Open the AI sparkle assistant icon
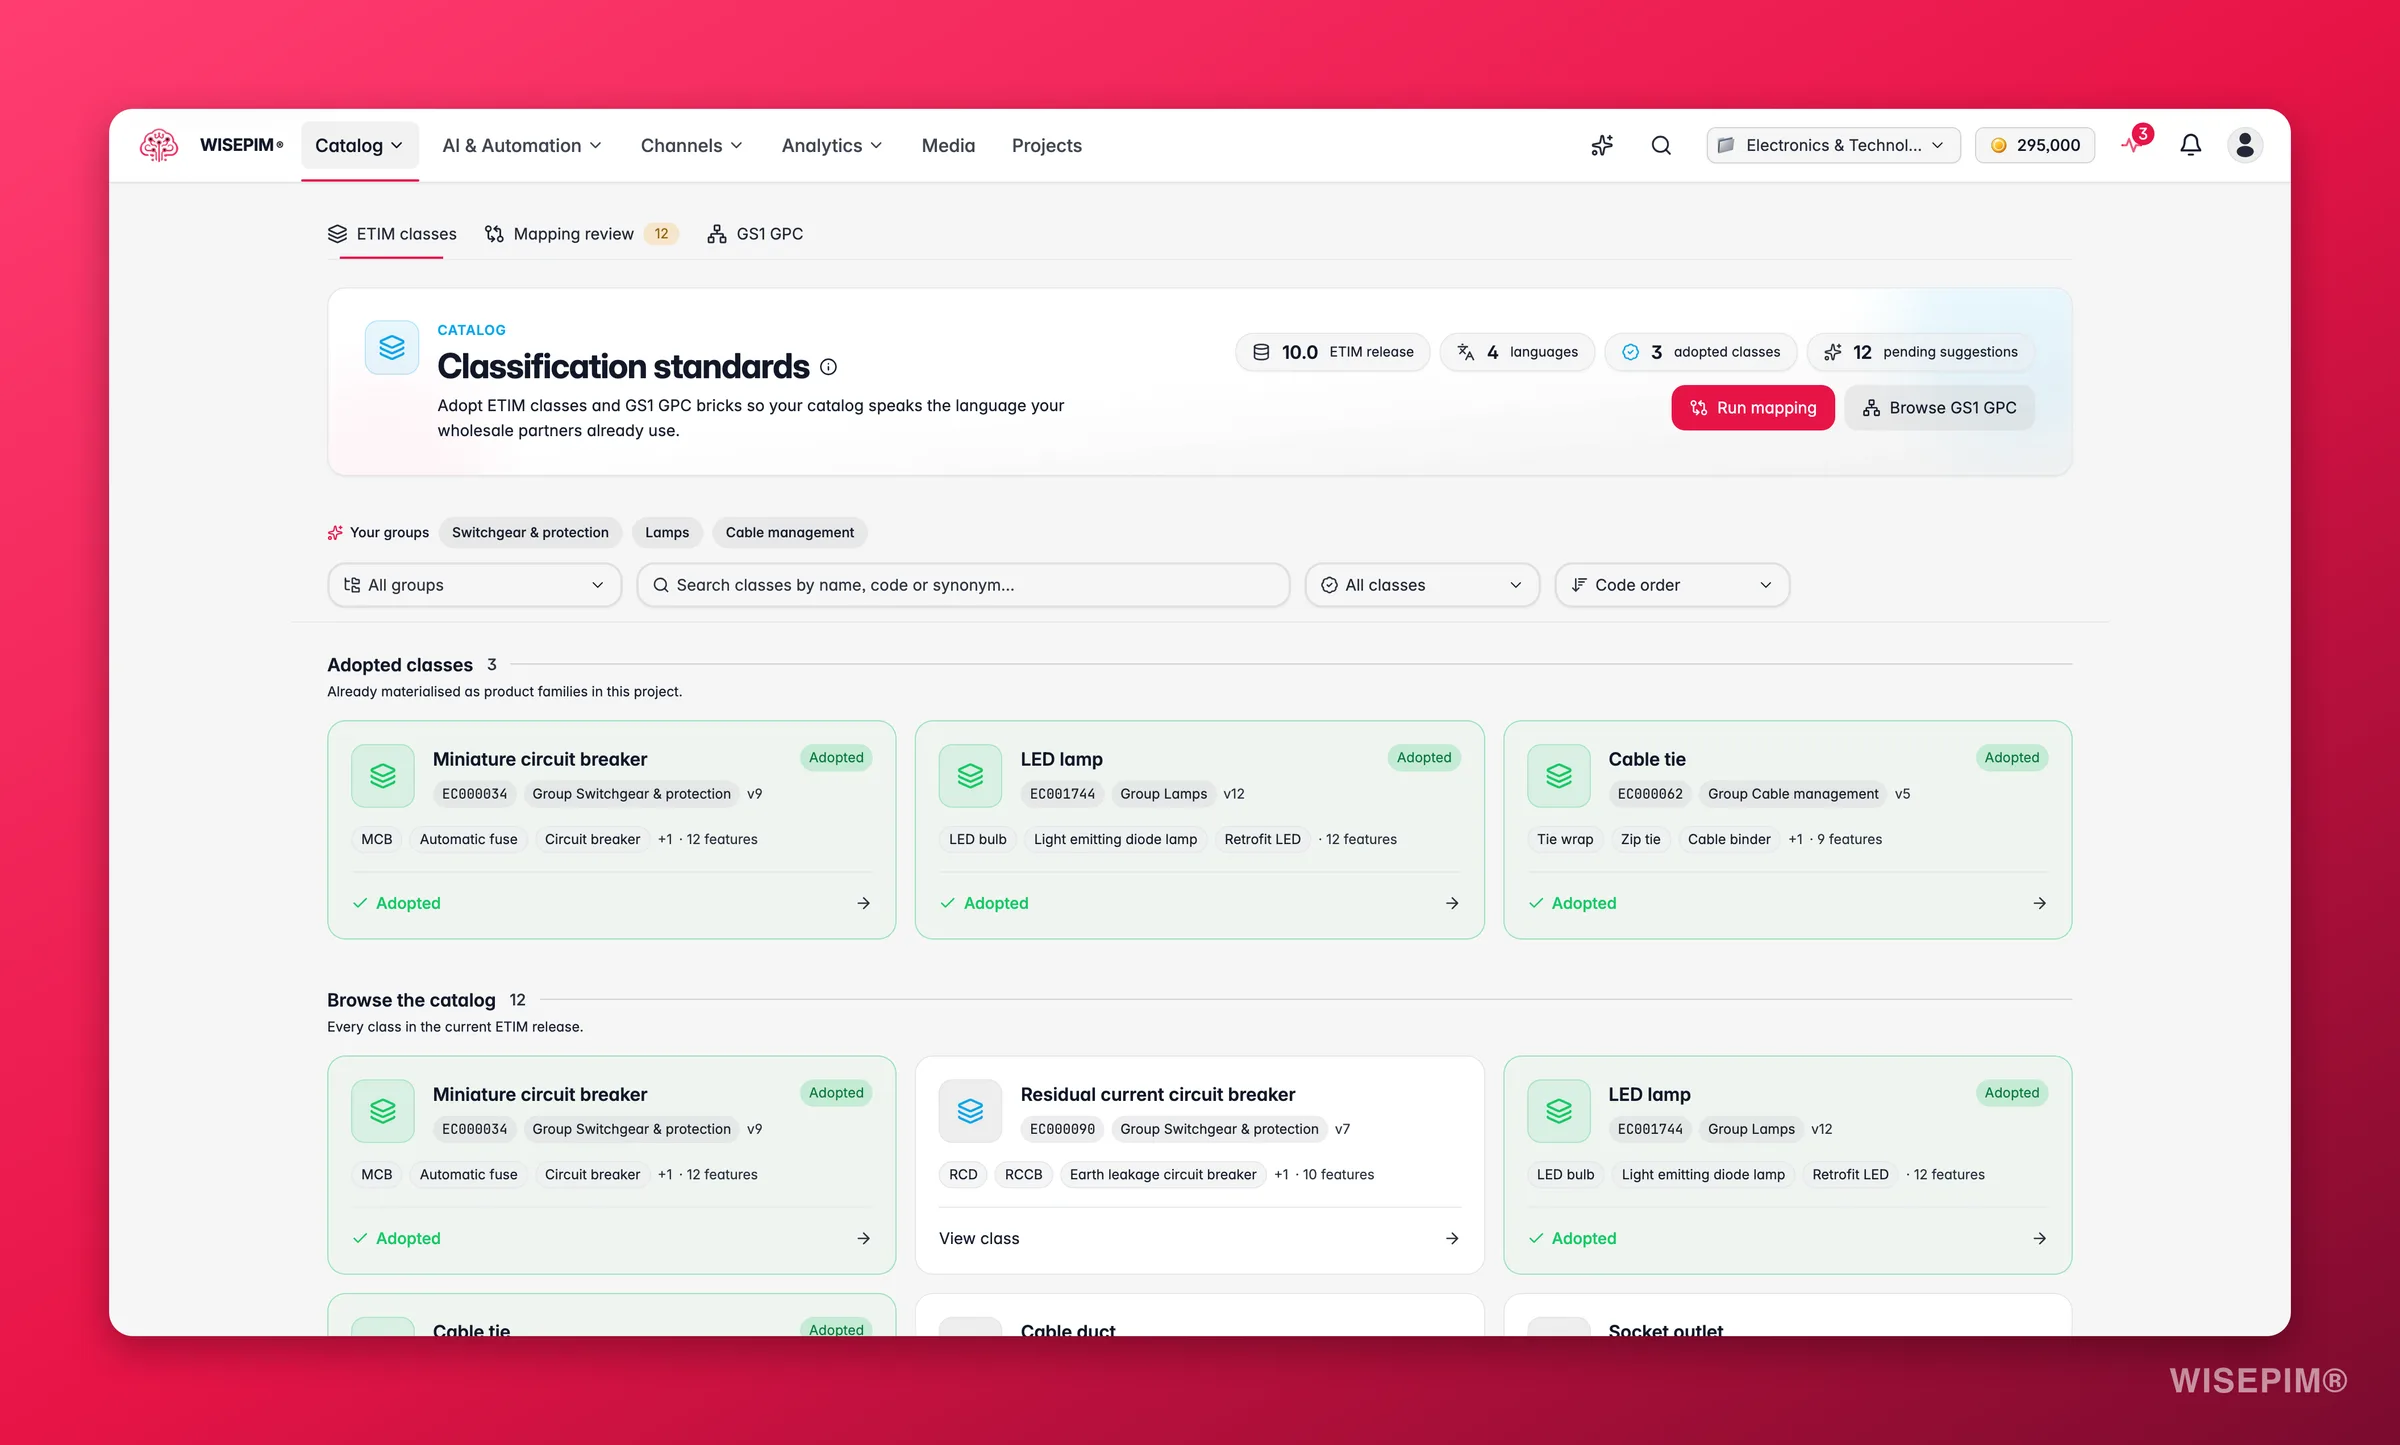2400x1445 pixels. click(x=1602, y=146)
